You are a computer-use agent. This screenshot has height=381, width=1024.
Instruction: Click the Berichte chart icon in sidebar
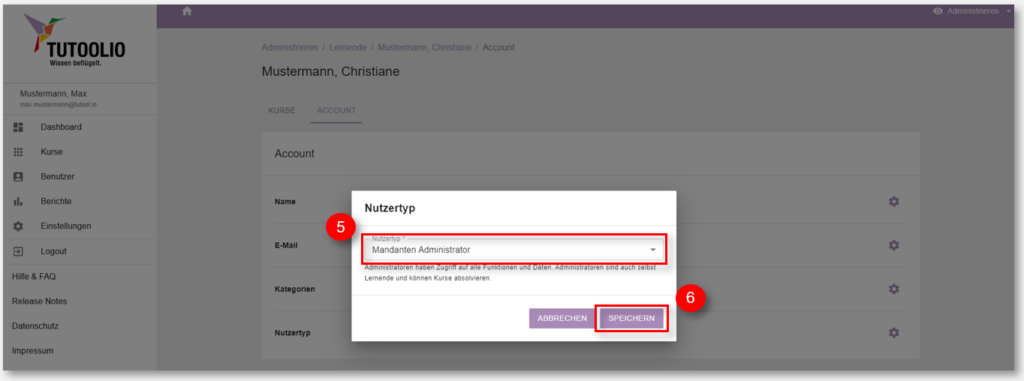(18, 201)
